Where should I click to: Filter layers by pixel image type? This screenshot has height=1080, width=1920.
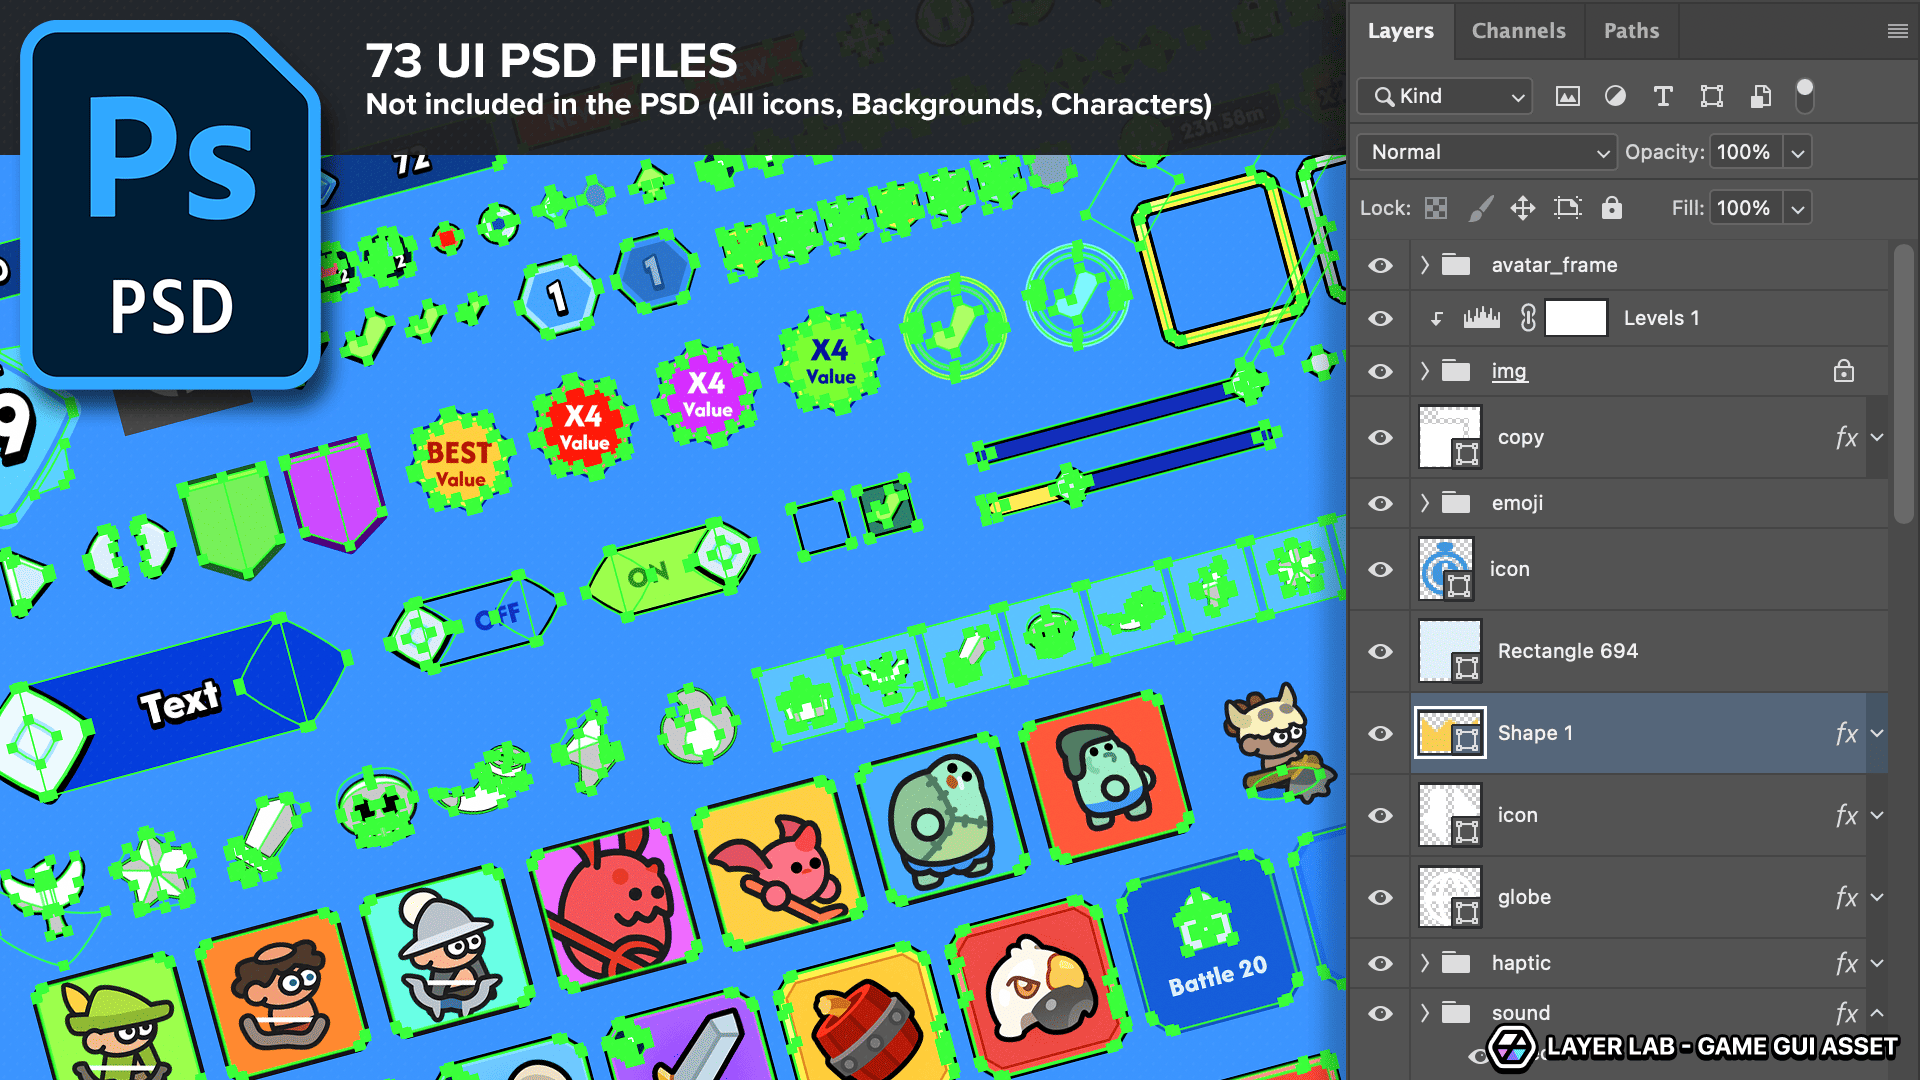pos(1567,96)
